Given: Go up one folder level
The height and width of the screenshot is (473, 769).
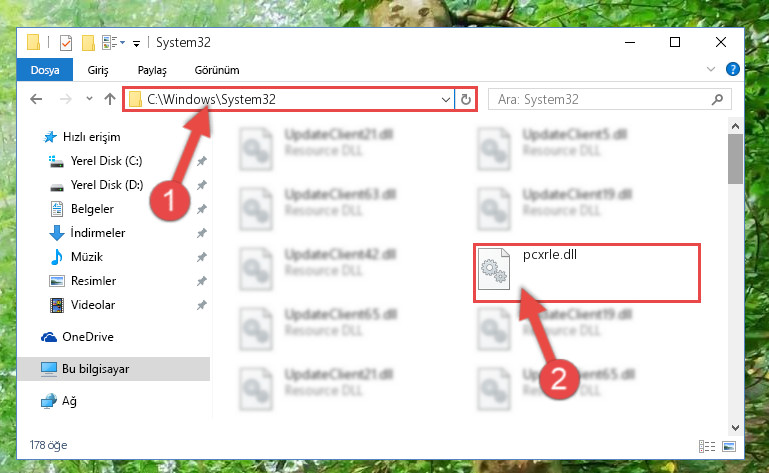Looking at the screenshot, I should click(110, 100).
